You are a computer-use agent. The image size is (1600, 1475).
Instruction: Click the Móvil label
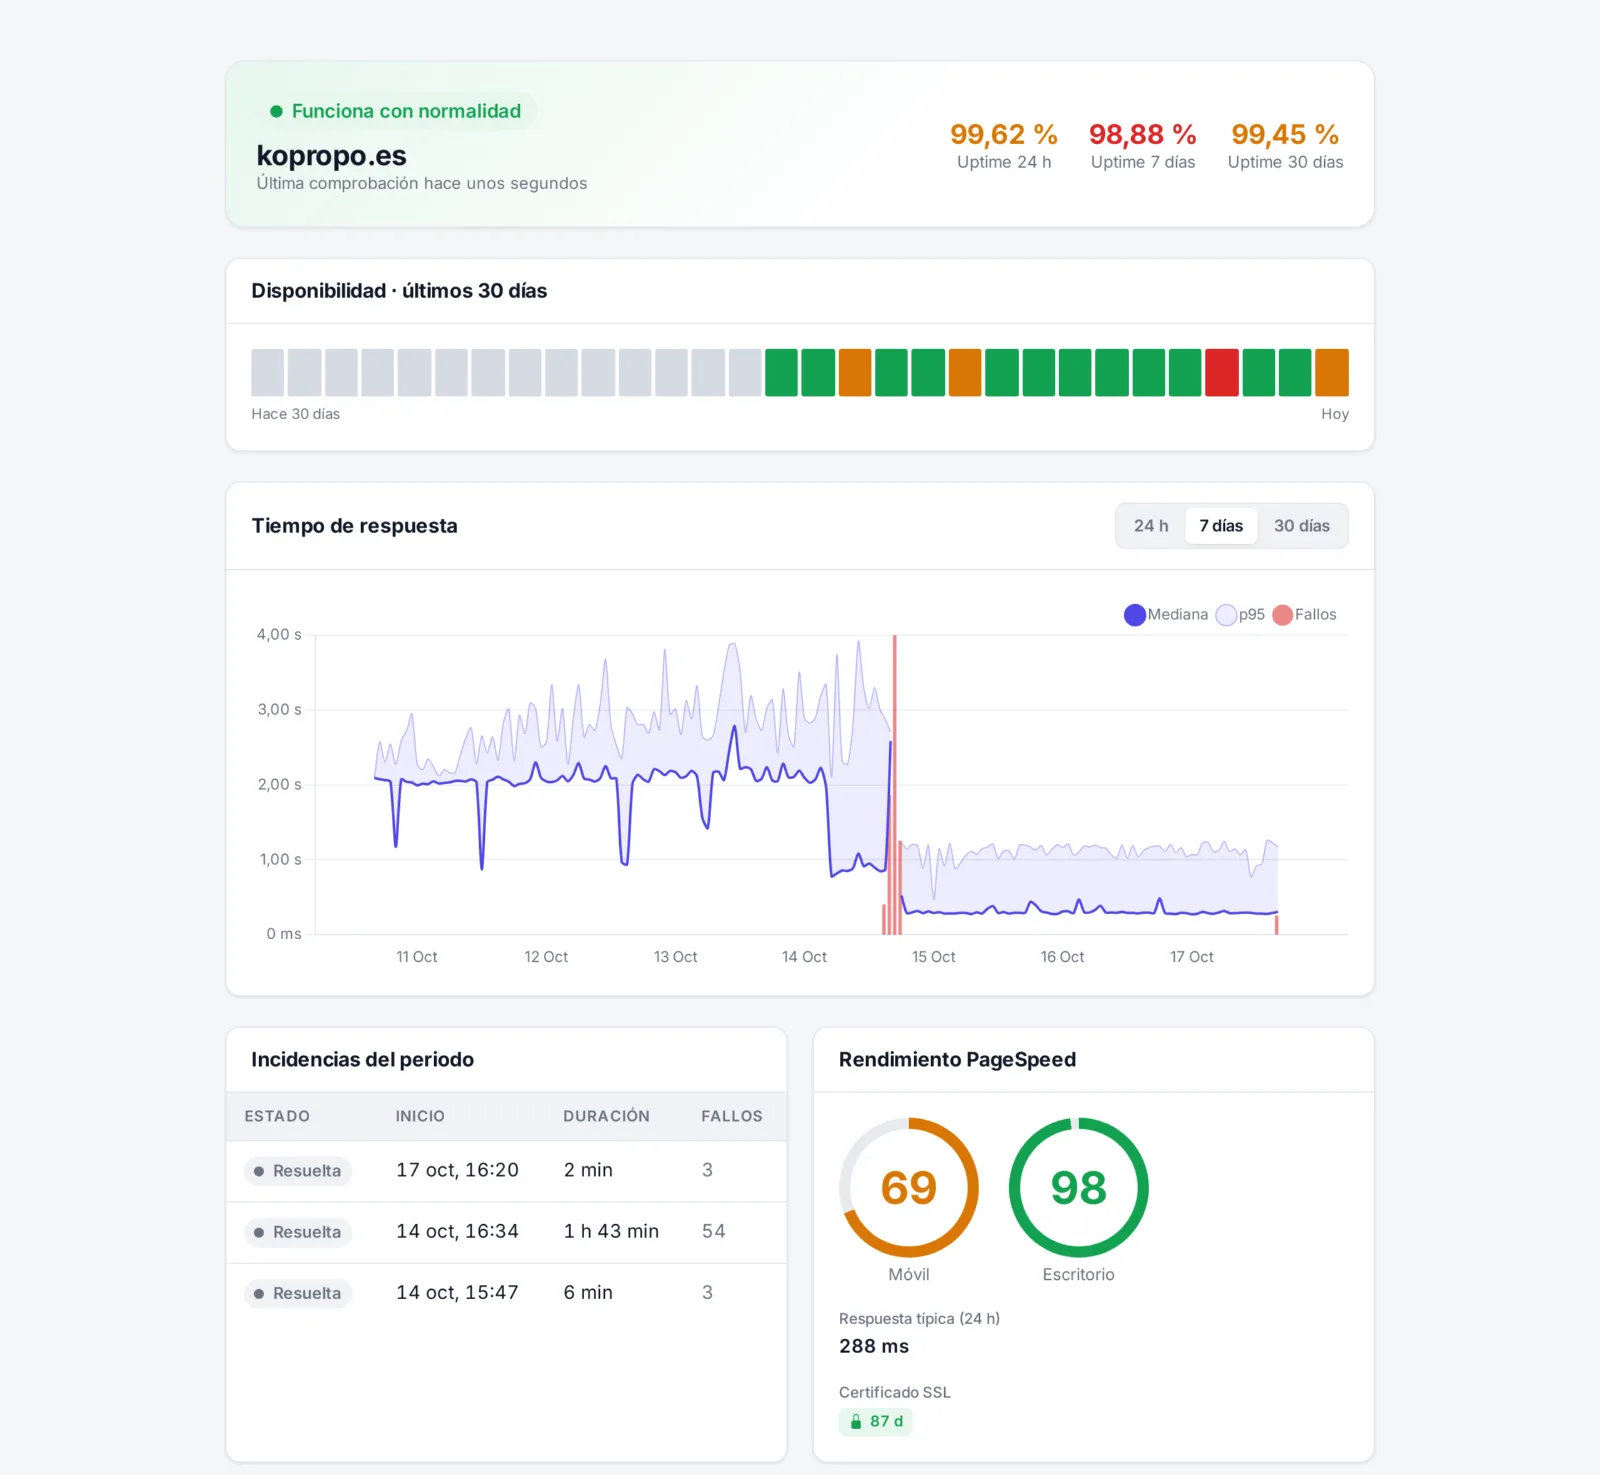909,1275
